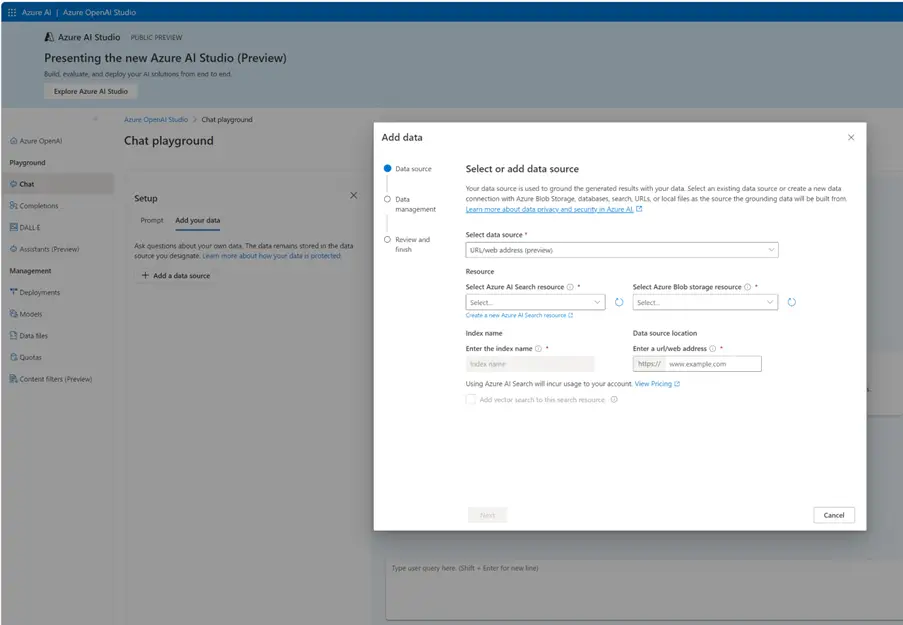Click info icon beside Add vector search
The image size is (903, 625).
pos(614,400)
